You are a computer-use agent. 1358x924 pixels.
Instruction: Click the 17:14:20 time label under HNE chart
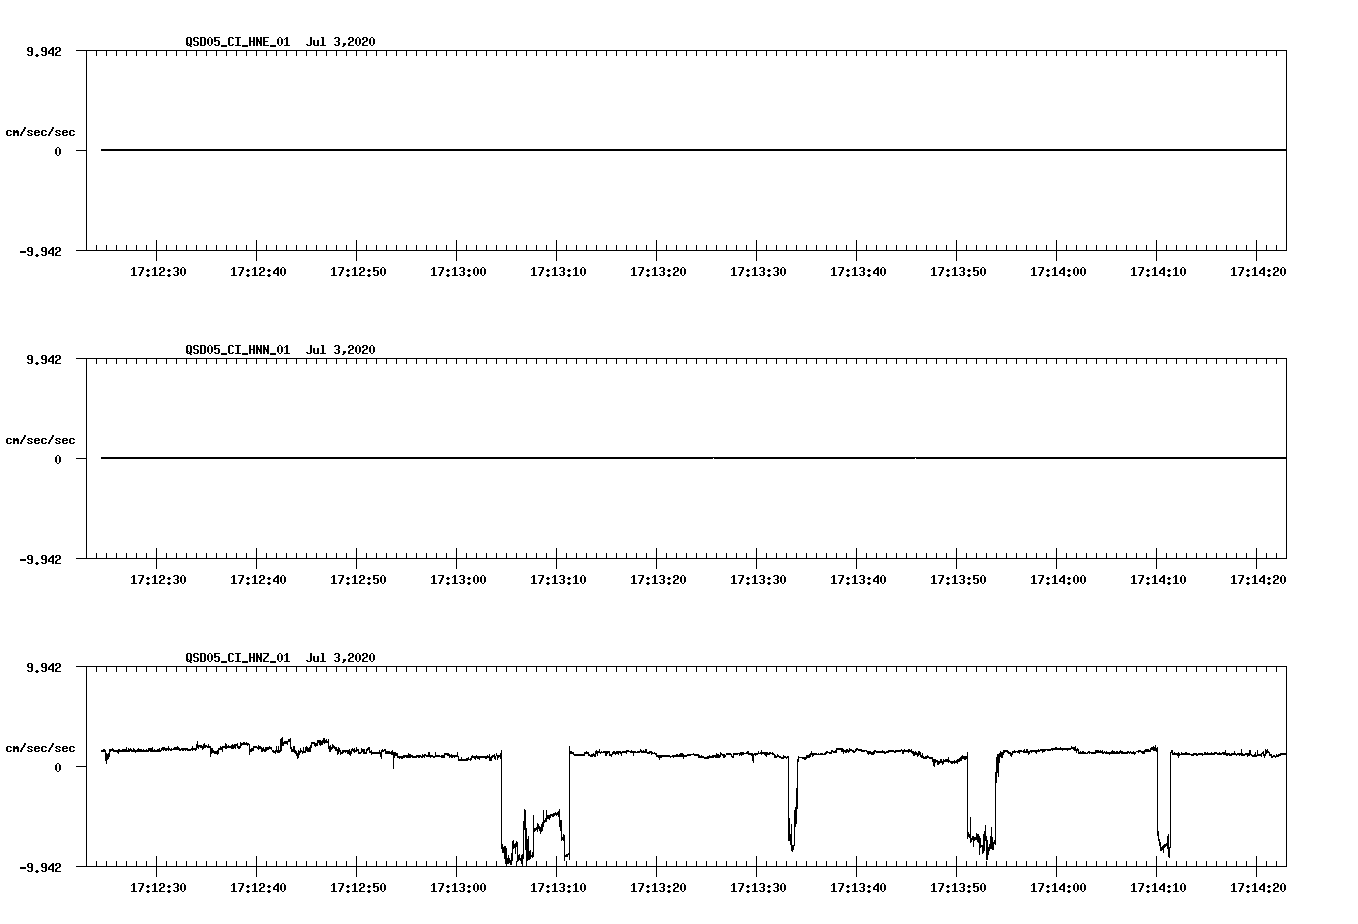pyautogui.click(x=1258, y=271)
